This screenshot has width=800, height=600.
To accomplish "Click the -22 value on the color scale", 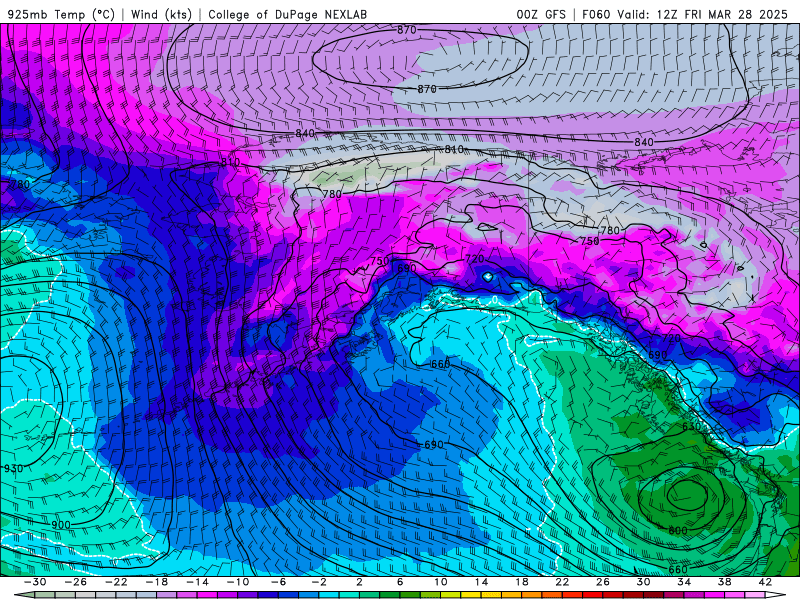I will pyautogui.click(x=116, y=582).
